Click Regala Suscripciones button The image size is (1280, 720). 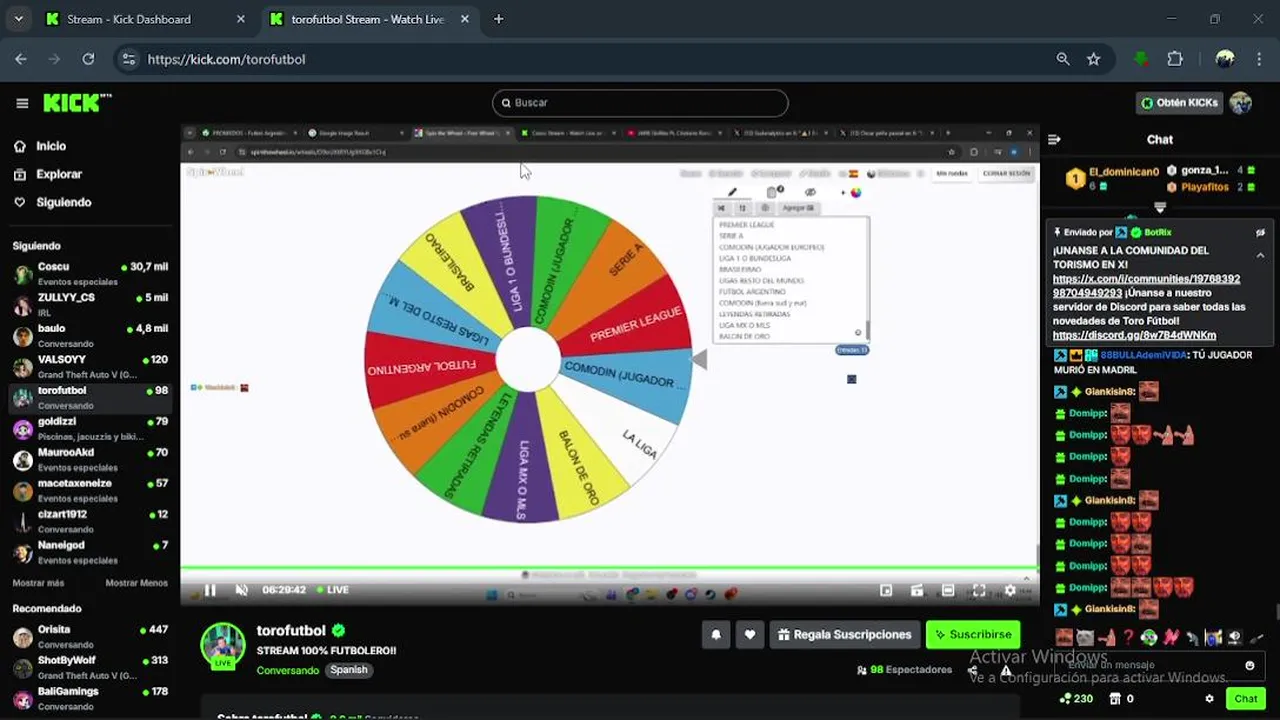(x=845, y=635)
